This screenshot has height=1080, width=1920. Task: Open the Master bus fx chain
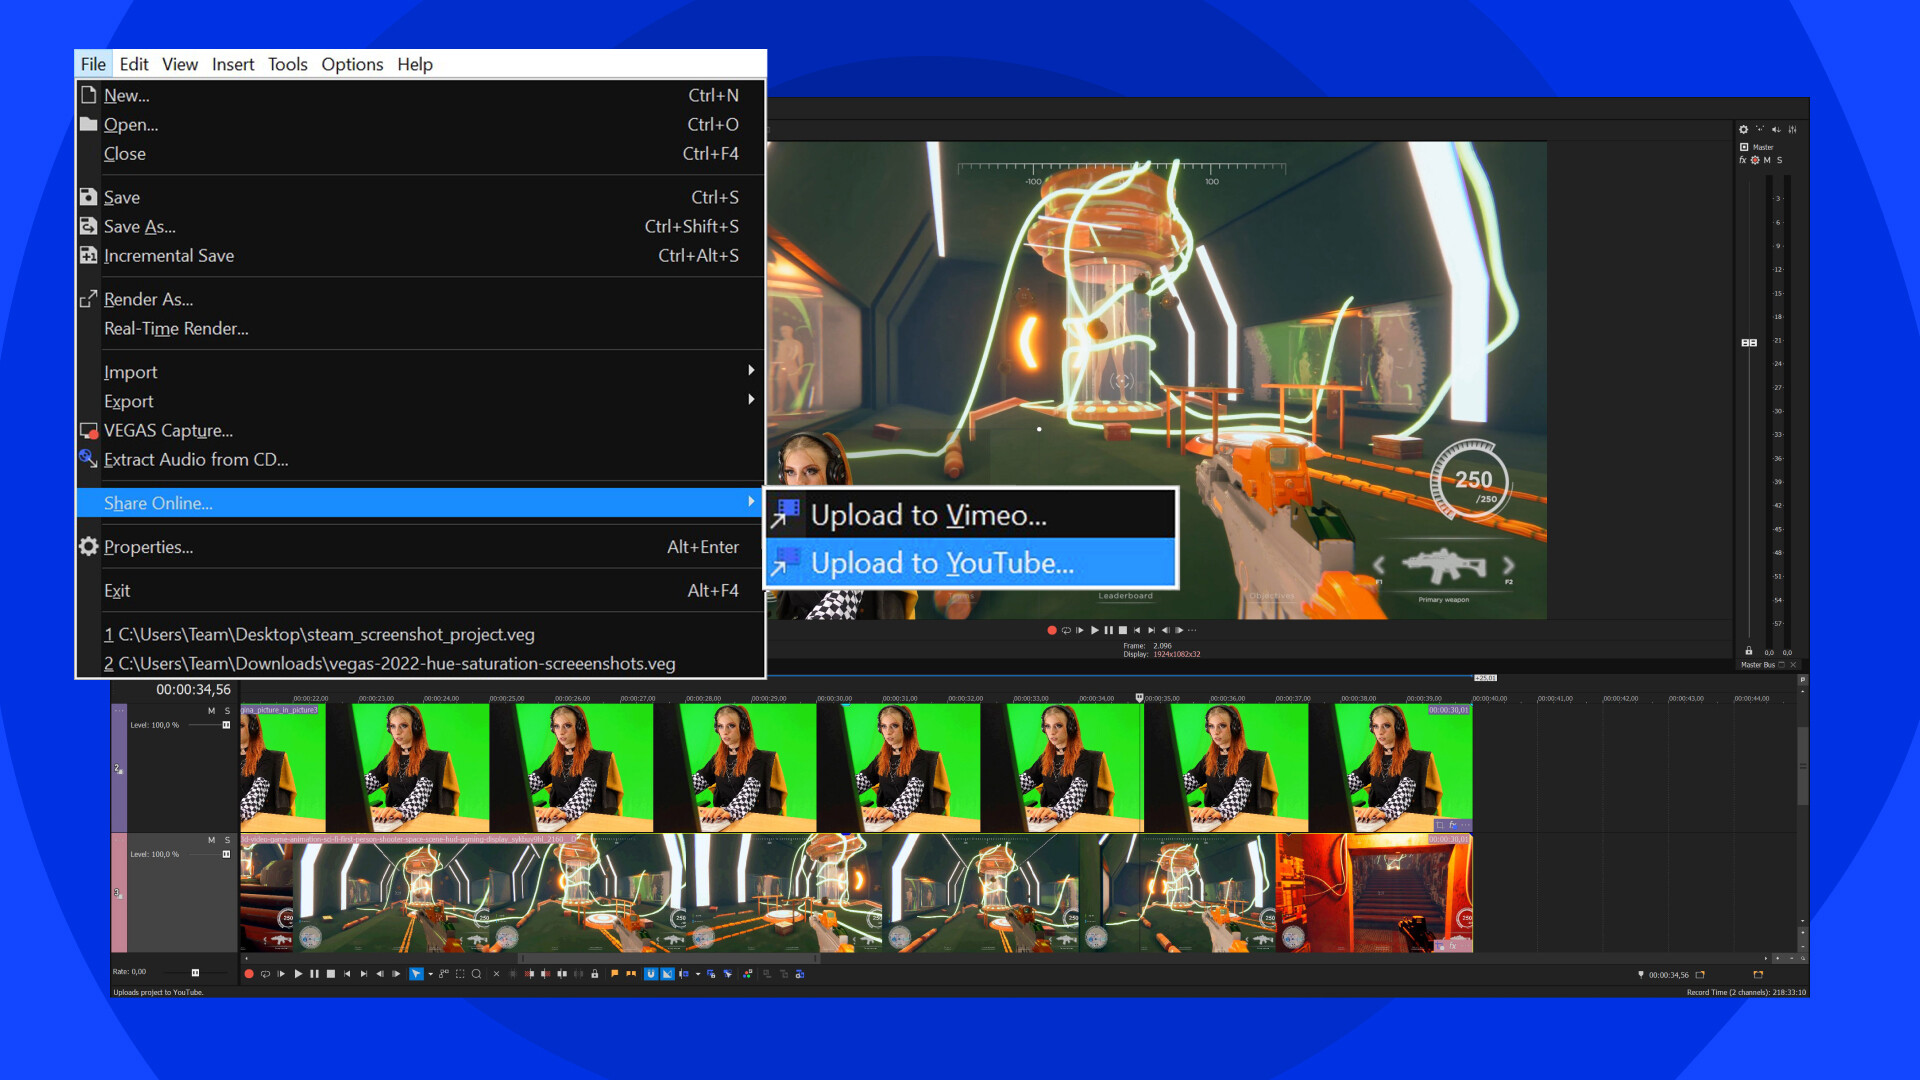tap(1743, 160)
